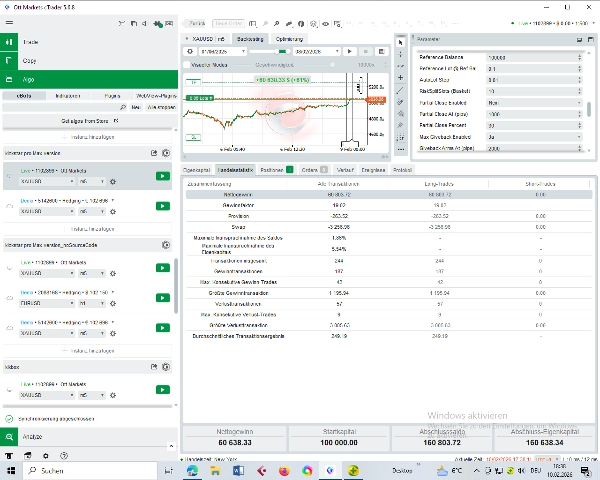The image size is (600, 480).
Task: Open settings gear for the first kicstar bot group
Action: [x=166, y=153]
